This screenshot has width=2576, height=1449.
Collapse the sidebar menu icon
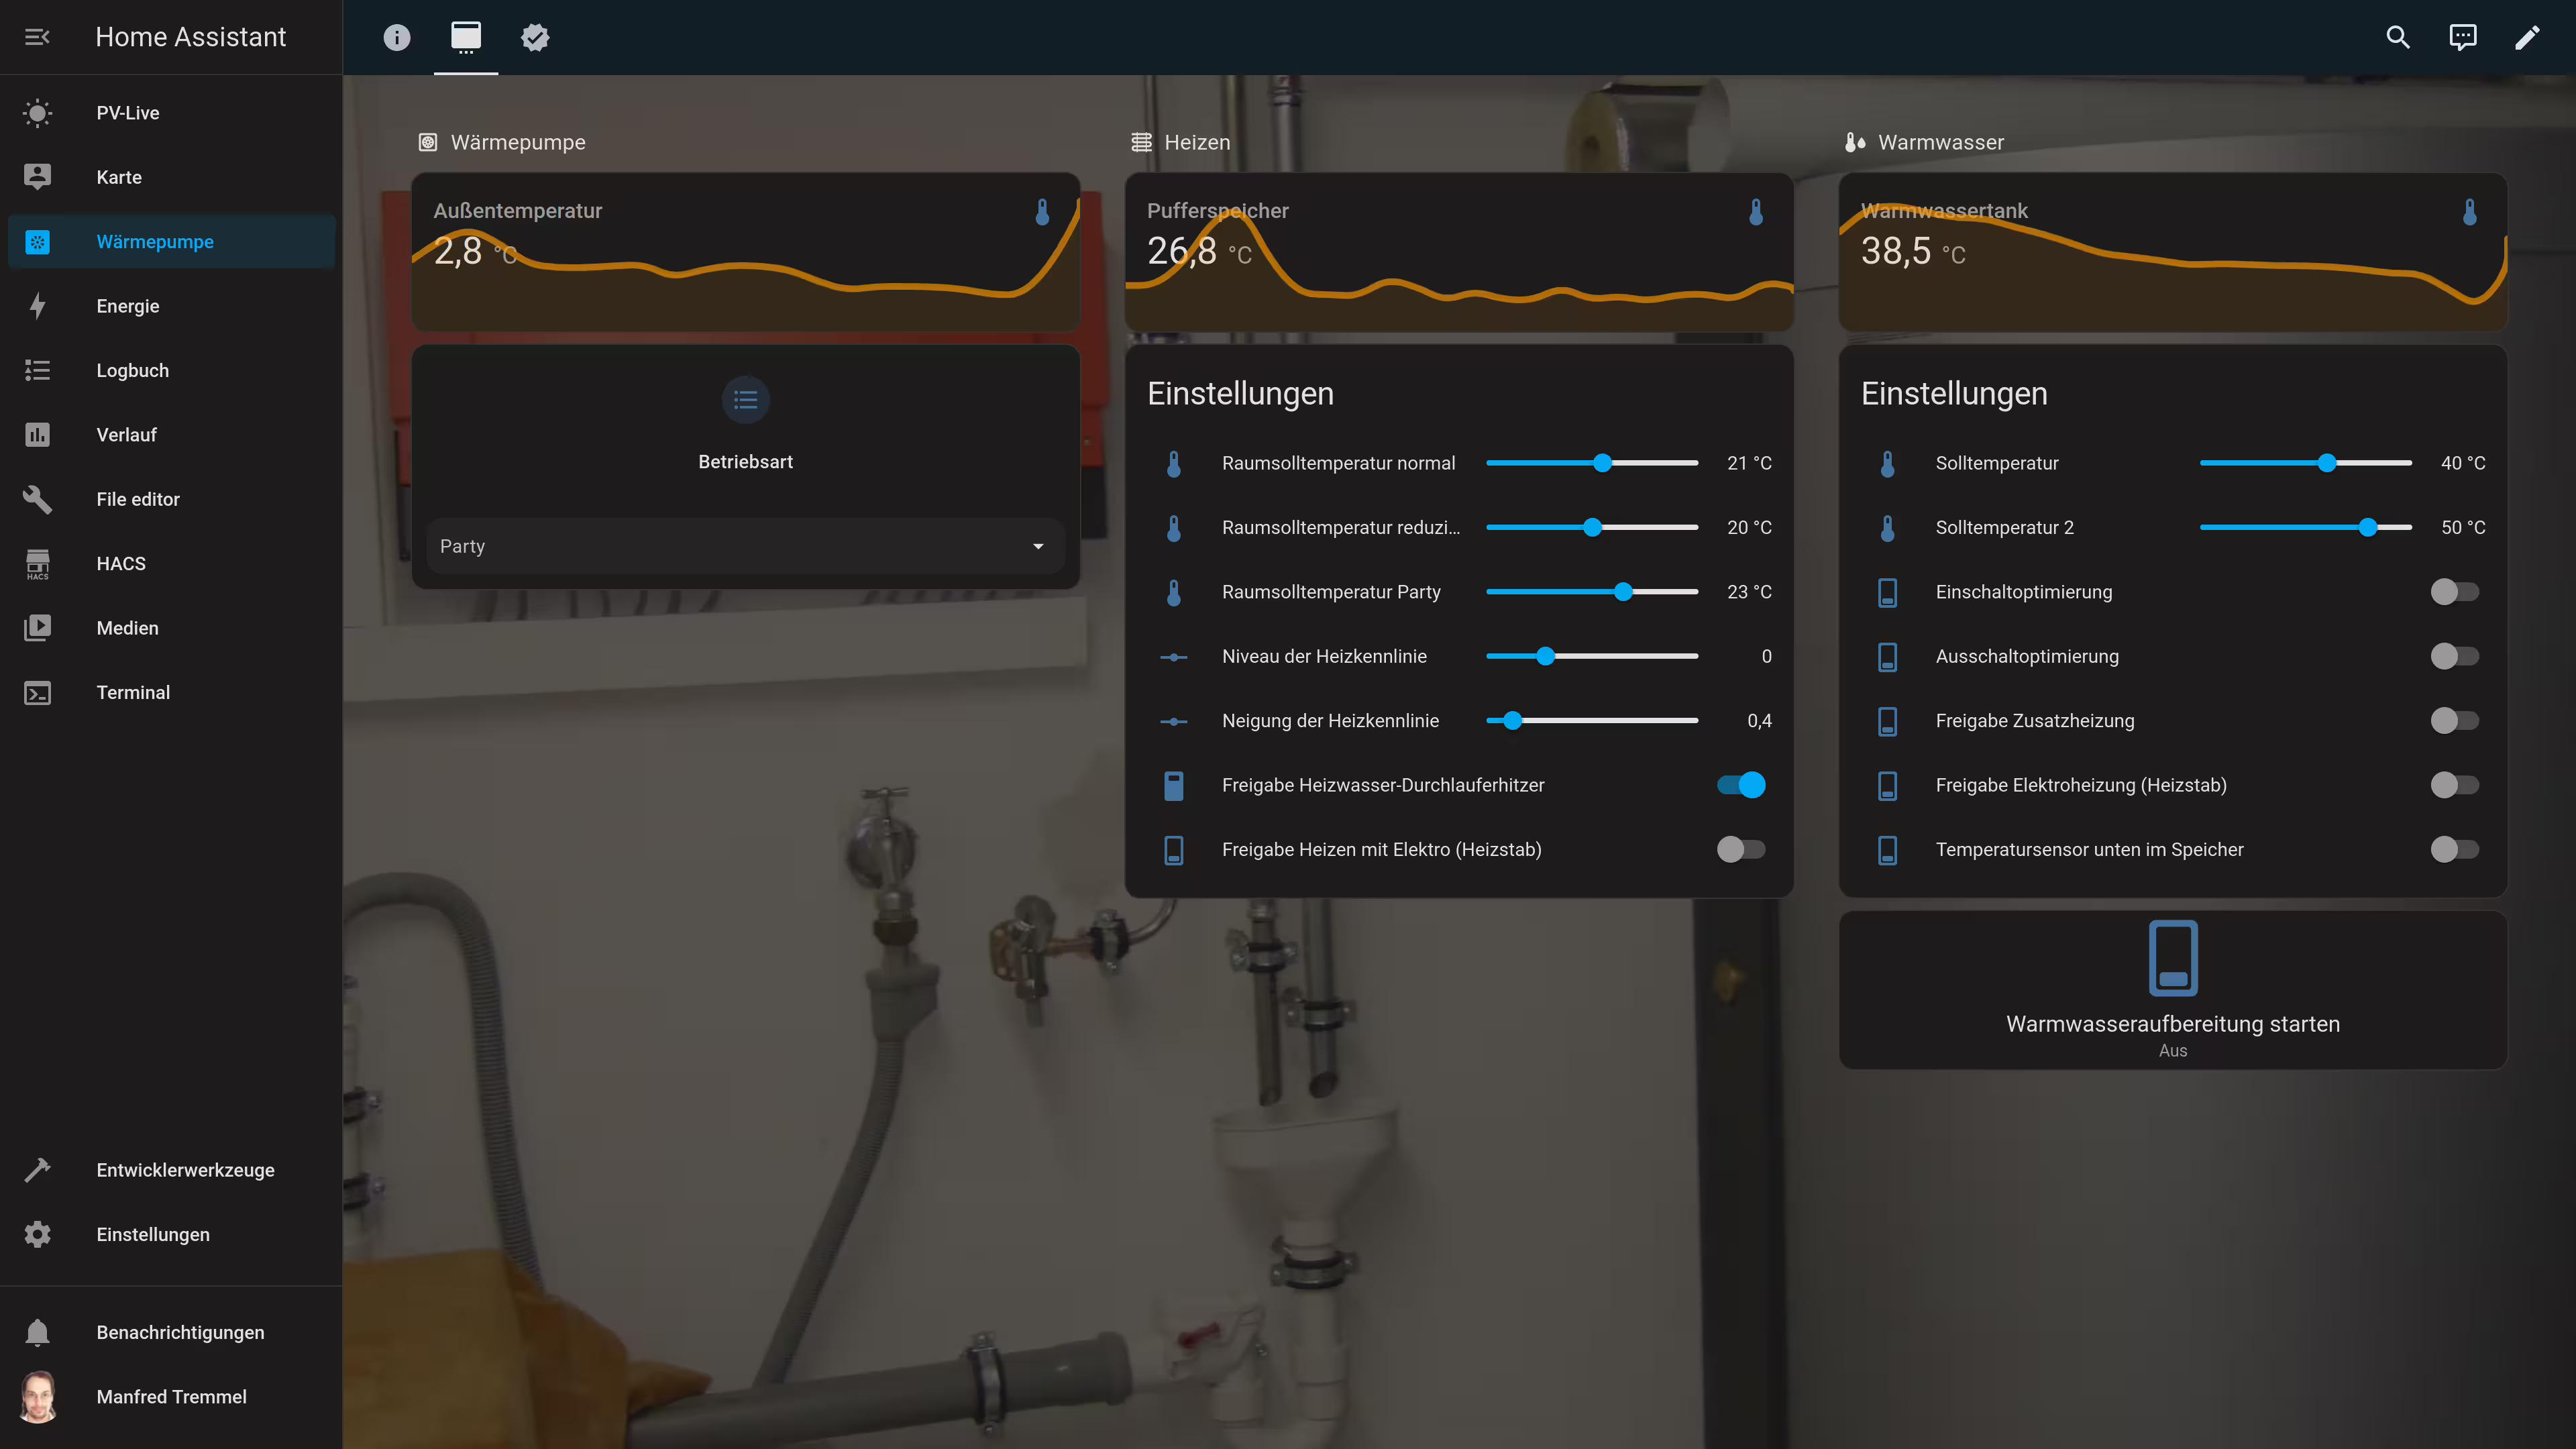click(37, 37)
